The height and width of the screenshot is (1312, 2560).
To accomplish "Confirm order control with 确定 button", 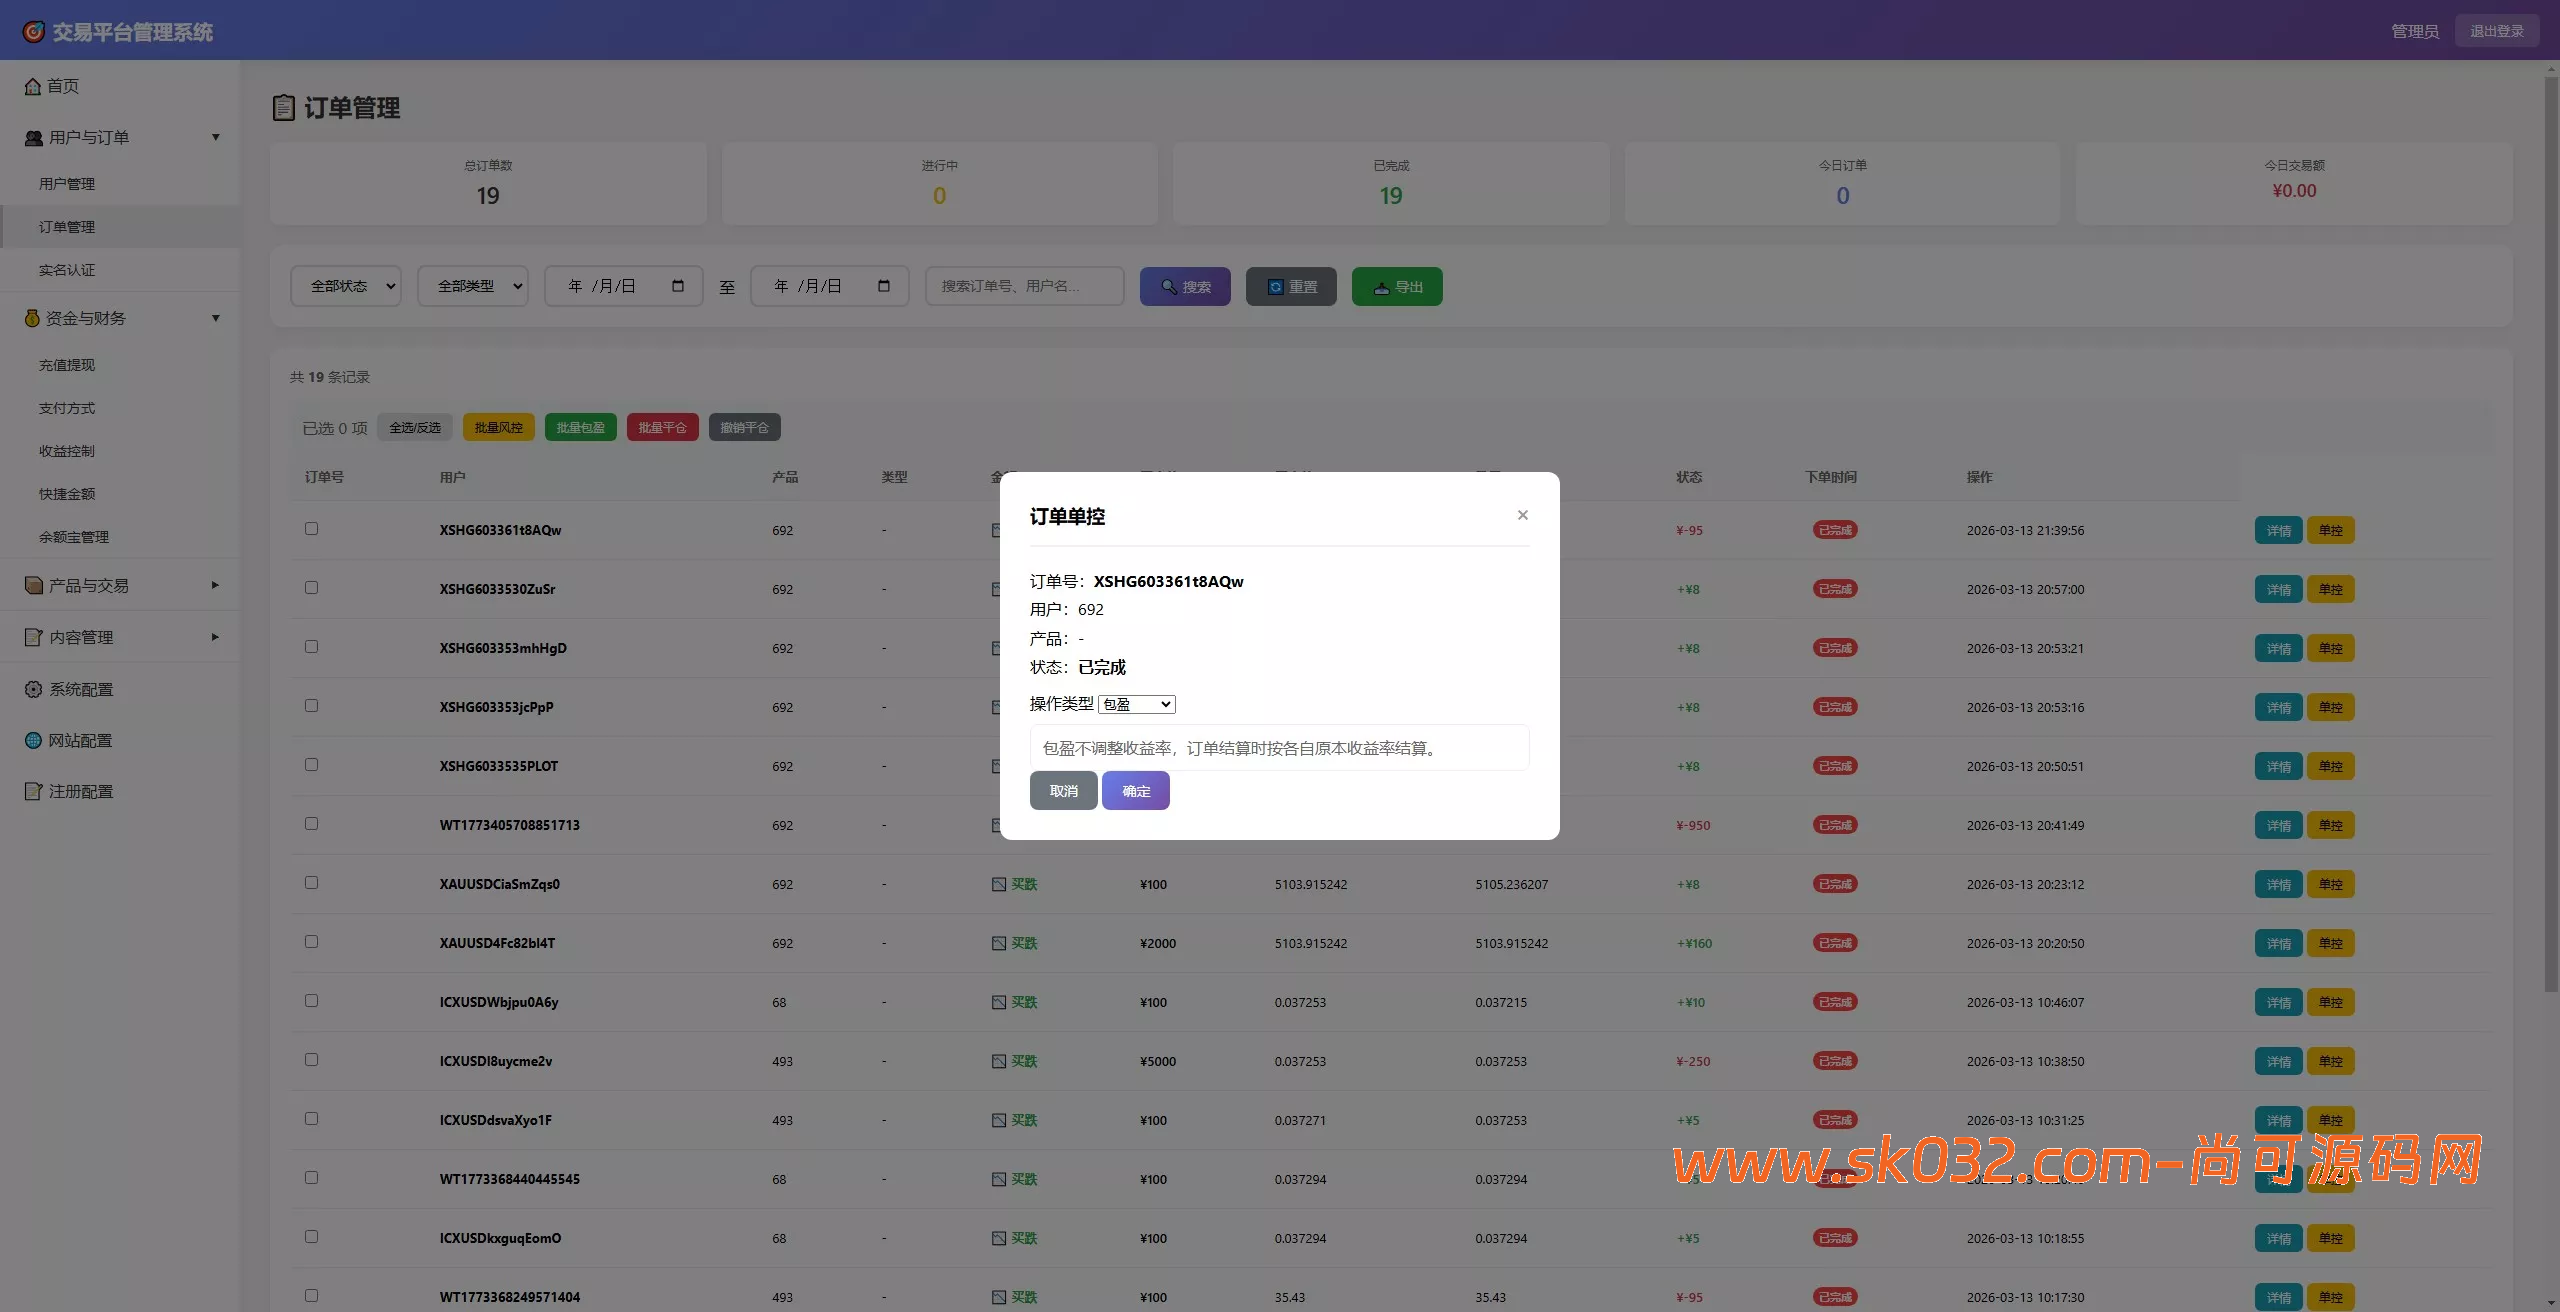I will (x=1134, y=790).
